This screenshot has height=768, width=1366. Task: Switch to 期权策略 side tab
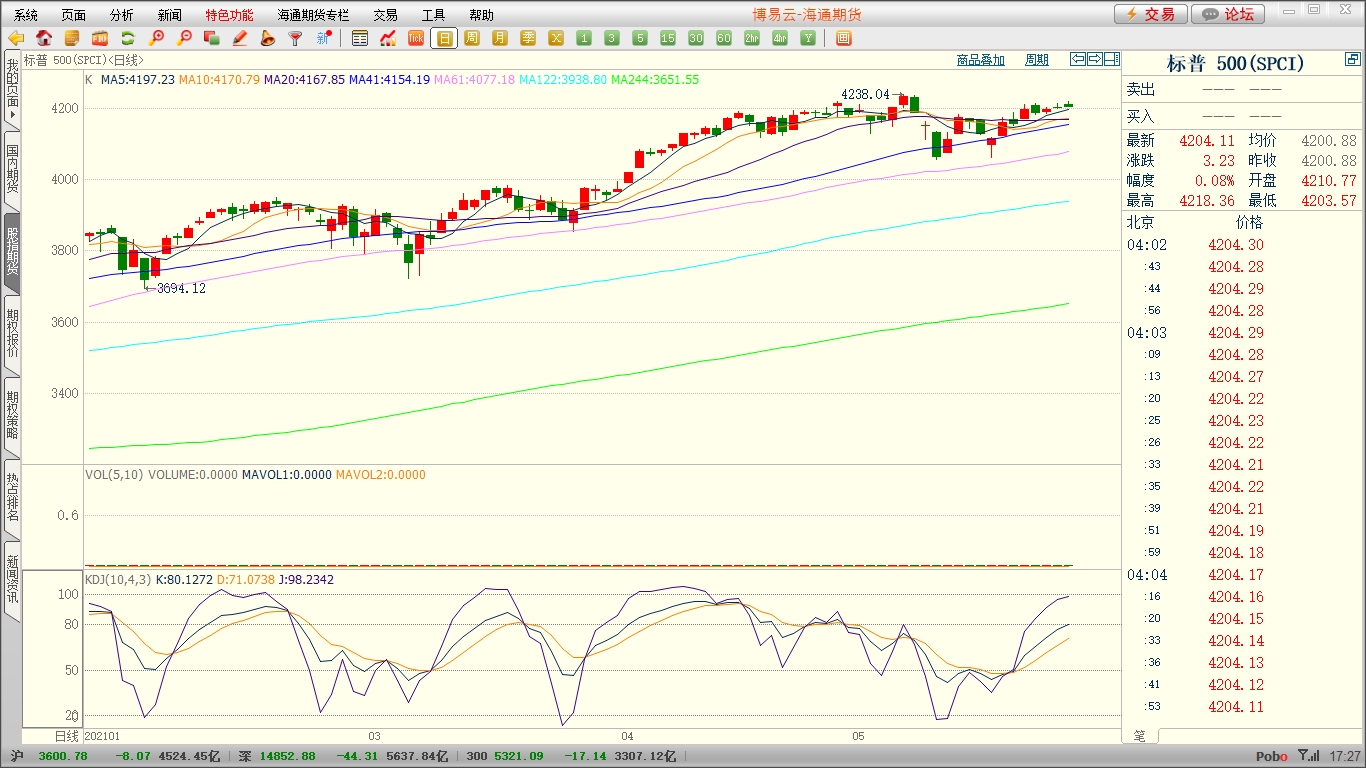pos(12,416)
